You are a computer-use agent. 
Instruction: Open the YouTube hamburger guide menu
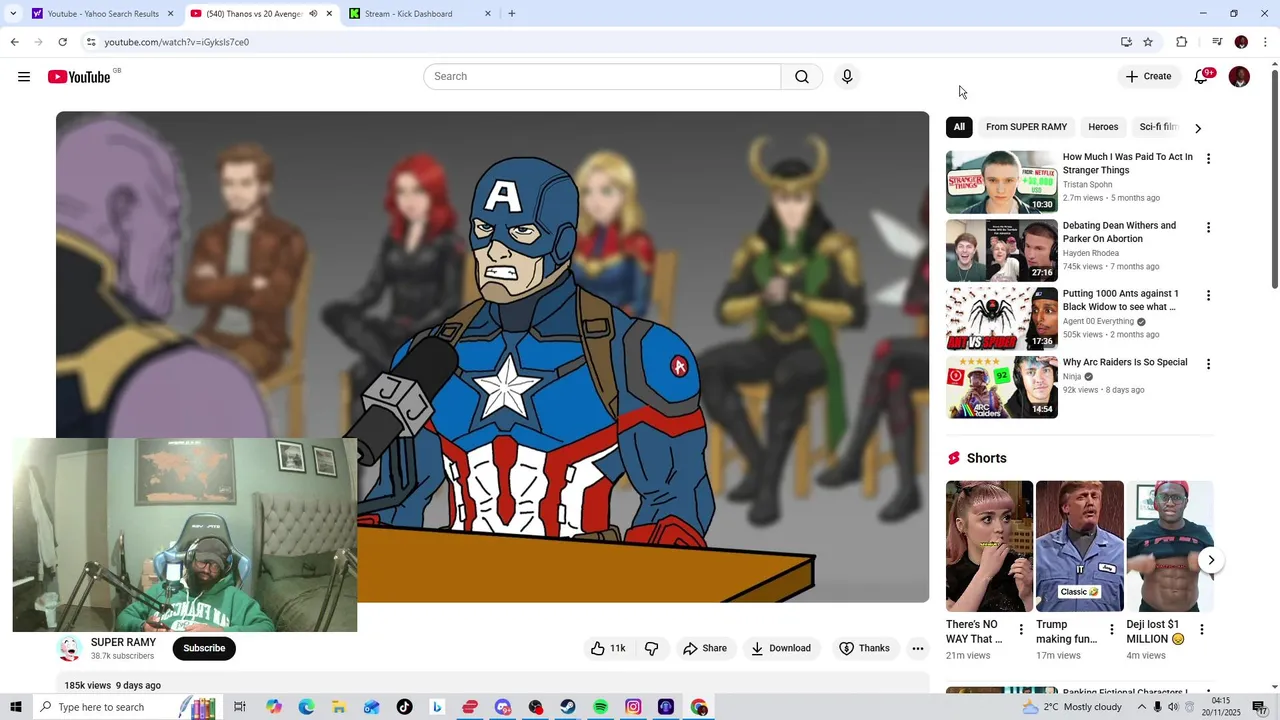(24, 77)
